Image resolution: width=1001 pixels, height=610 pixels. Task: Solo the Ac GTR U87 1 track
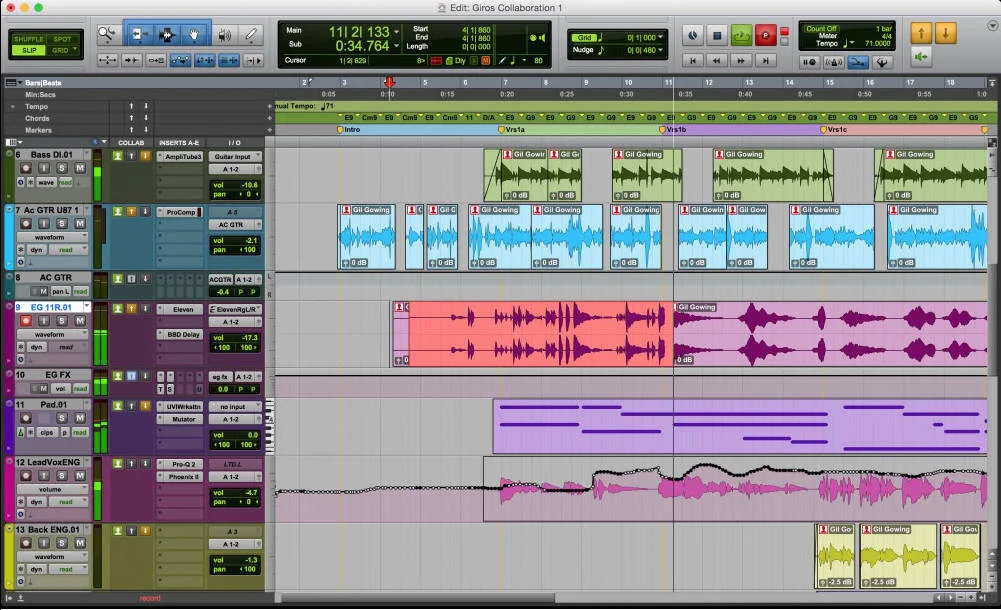62,223
